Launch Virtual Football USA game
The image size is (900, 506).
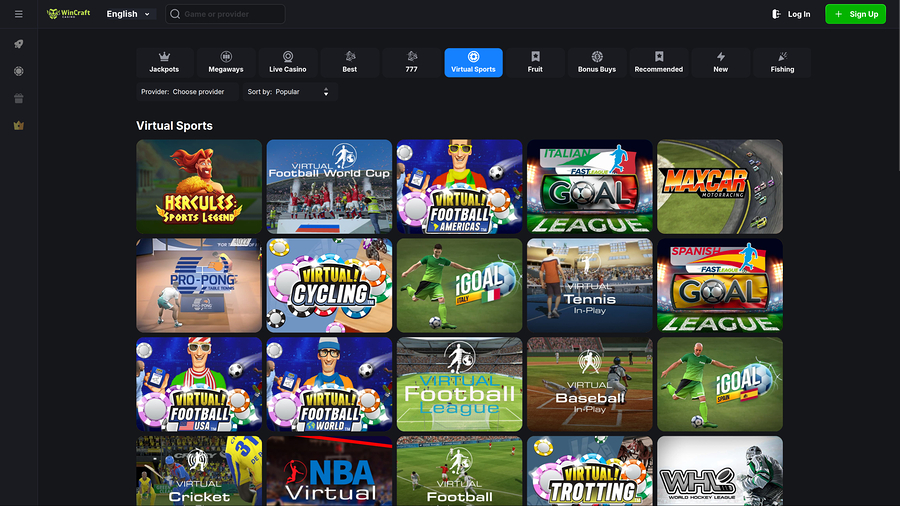199,384
